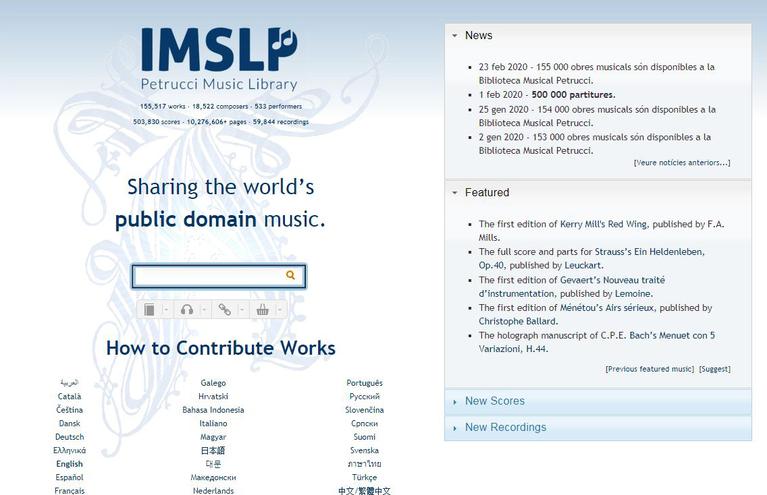The image size is (767, 495).
Task: Switch language to Ελληνικά
Action: click(x=69, y=450)
